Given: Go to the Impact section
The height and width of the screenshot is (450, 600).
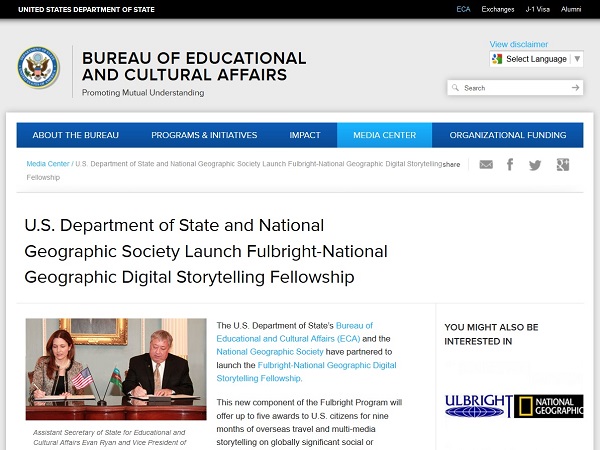Looking at the screenshot, I should coord(305,135).
